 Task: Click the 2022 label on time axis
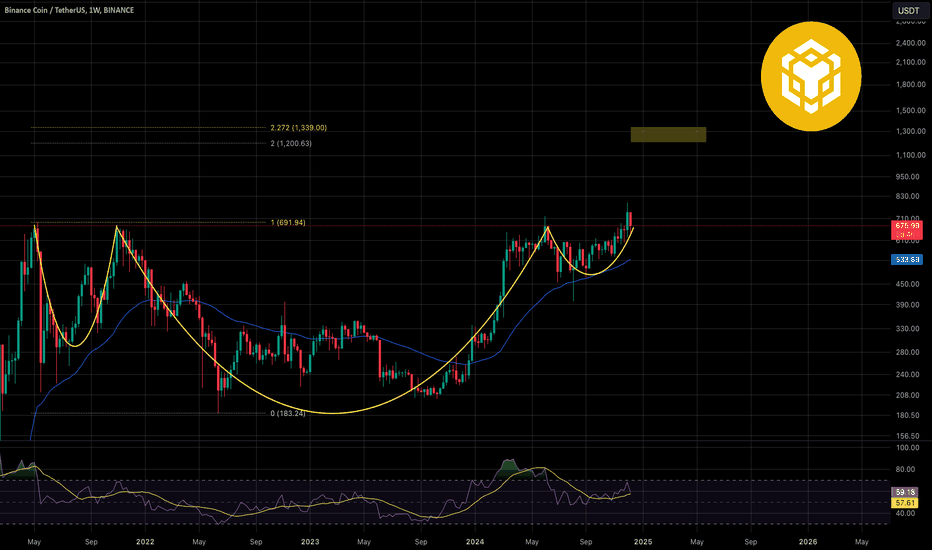(145, 542)
